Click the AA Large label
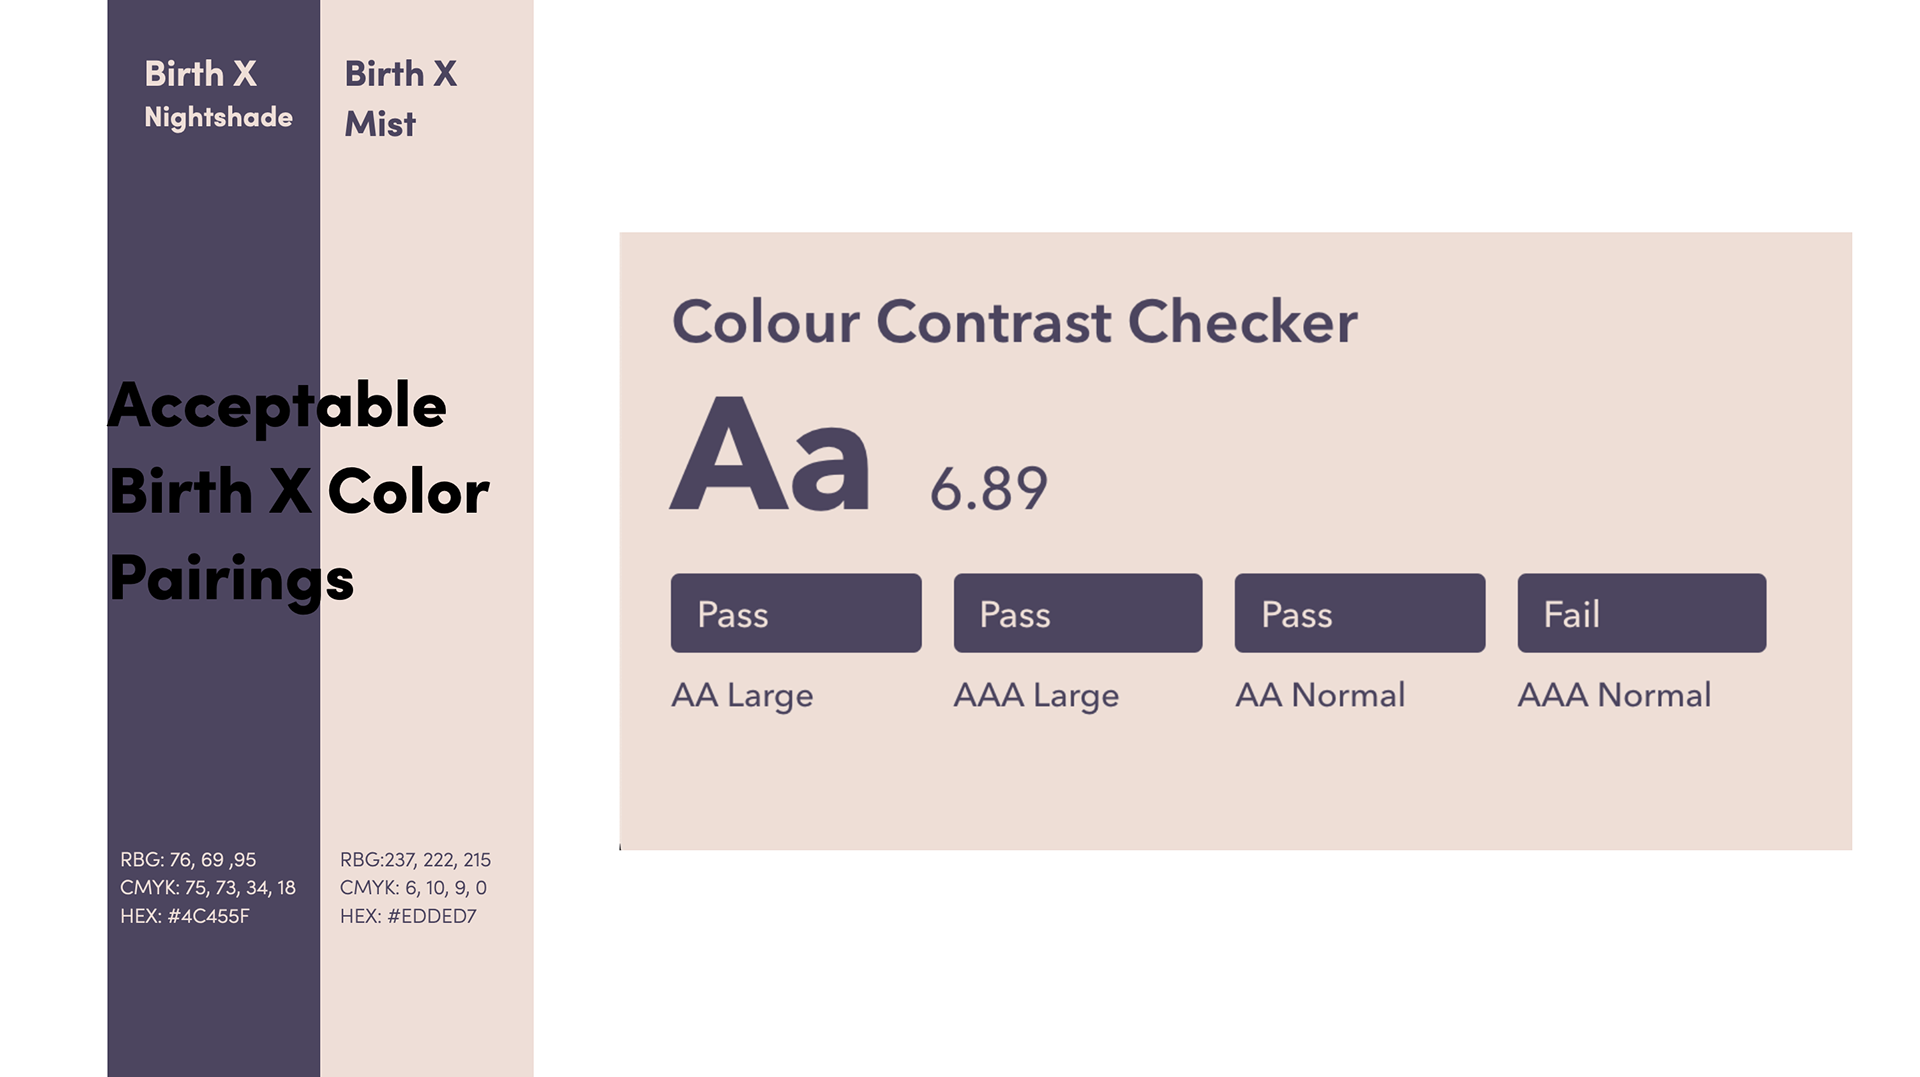The height and width of the screenshot is (1077, 1920). point(742,695)
